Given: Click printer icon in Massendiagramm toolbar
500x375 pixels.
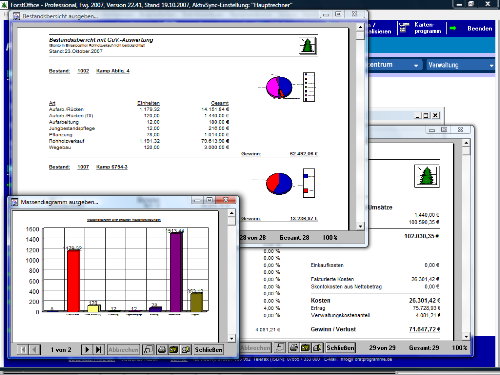Looking at the screenshot, I should (162, 349).
